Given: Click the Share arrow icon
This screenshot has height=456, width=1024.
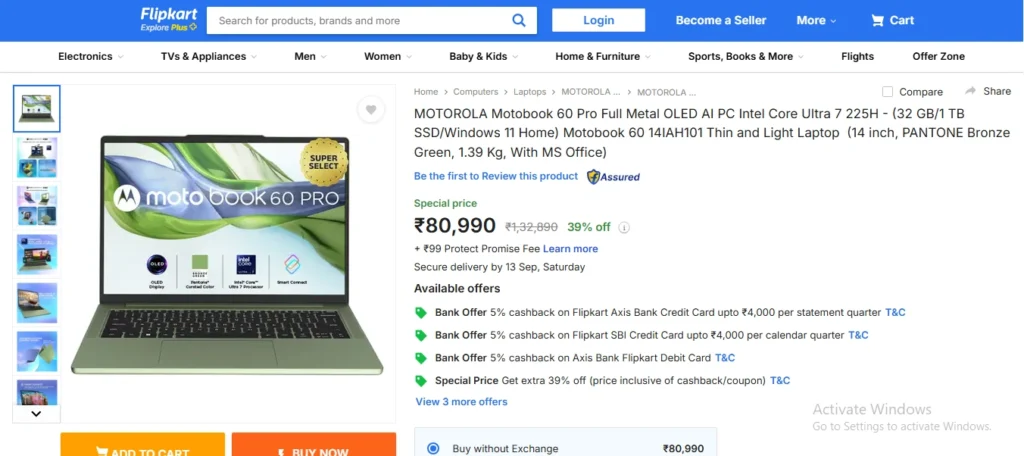Looking at the screenshot, I should pos(971,91).
